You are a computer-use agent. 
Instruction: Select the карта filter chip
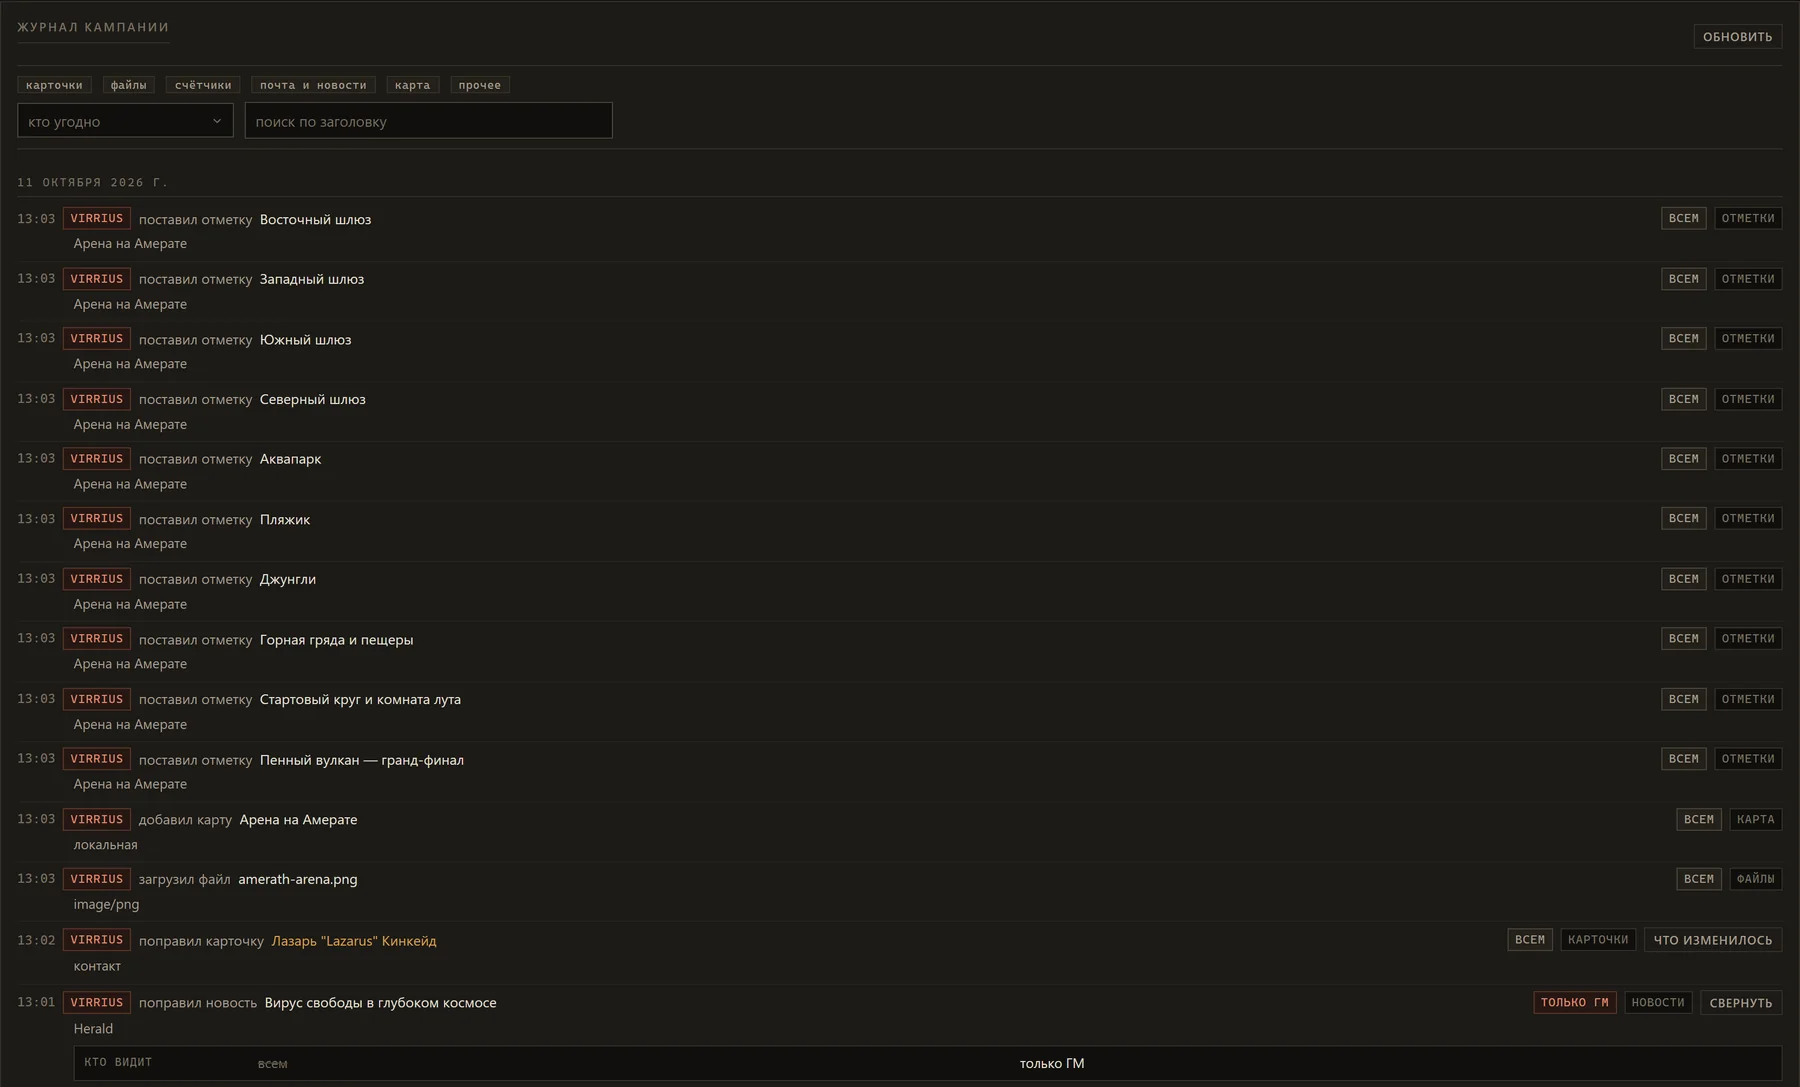[x=412, y=85]
